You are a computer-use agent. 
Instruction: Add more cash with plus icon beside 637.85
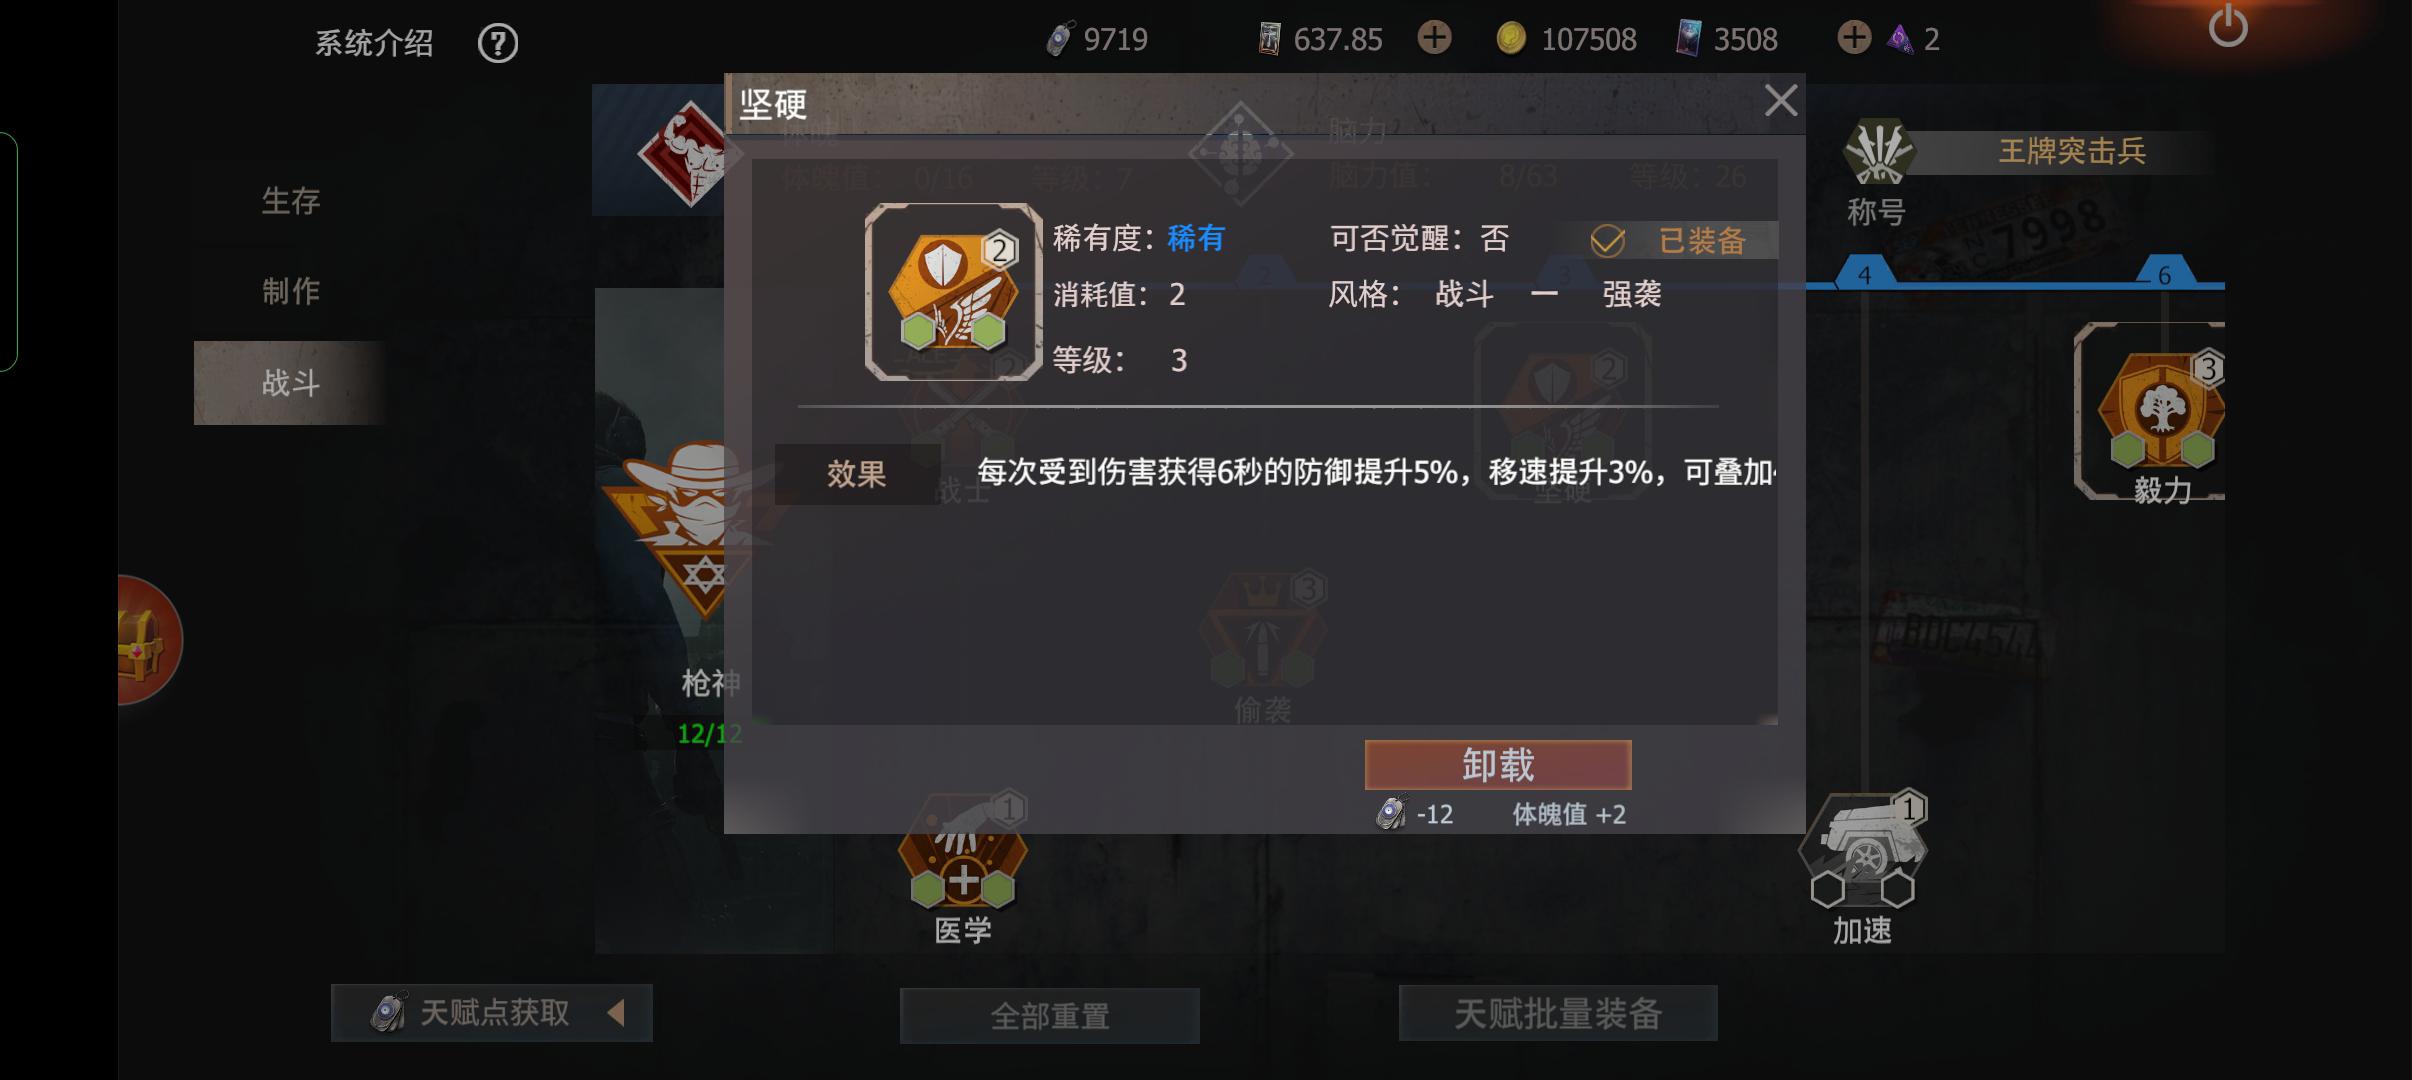tap(1434, 38)
